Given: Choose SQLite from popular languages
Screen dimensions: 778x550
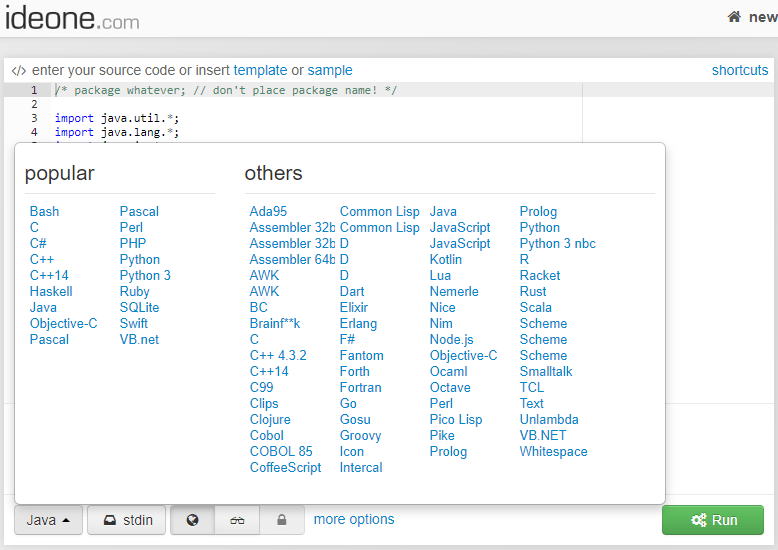Looking at the screenshot, I should (139, 307).
